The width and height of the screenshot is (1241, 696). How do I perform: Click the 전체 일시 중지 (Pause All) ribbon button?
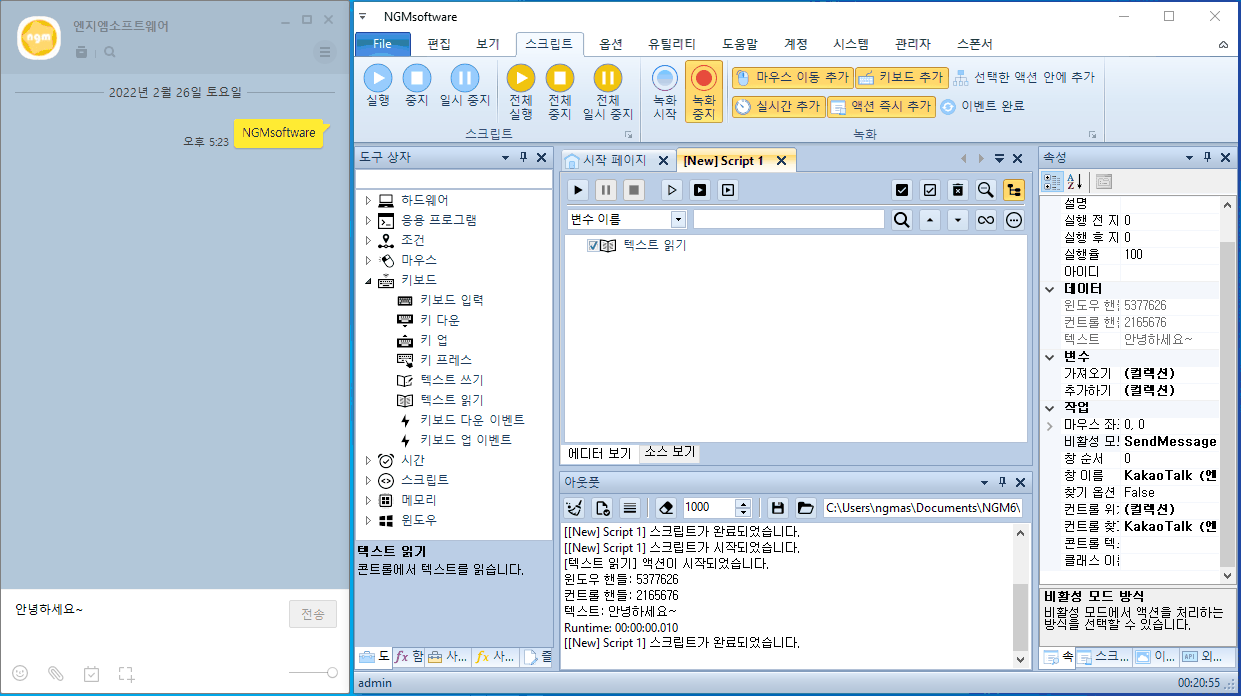(x=608, y=92)
